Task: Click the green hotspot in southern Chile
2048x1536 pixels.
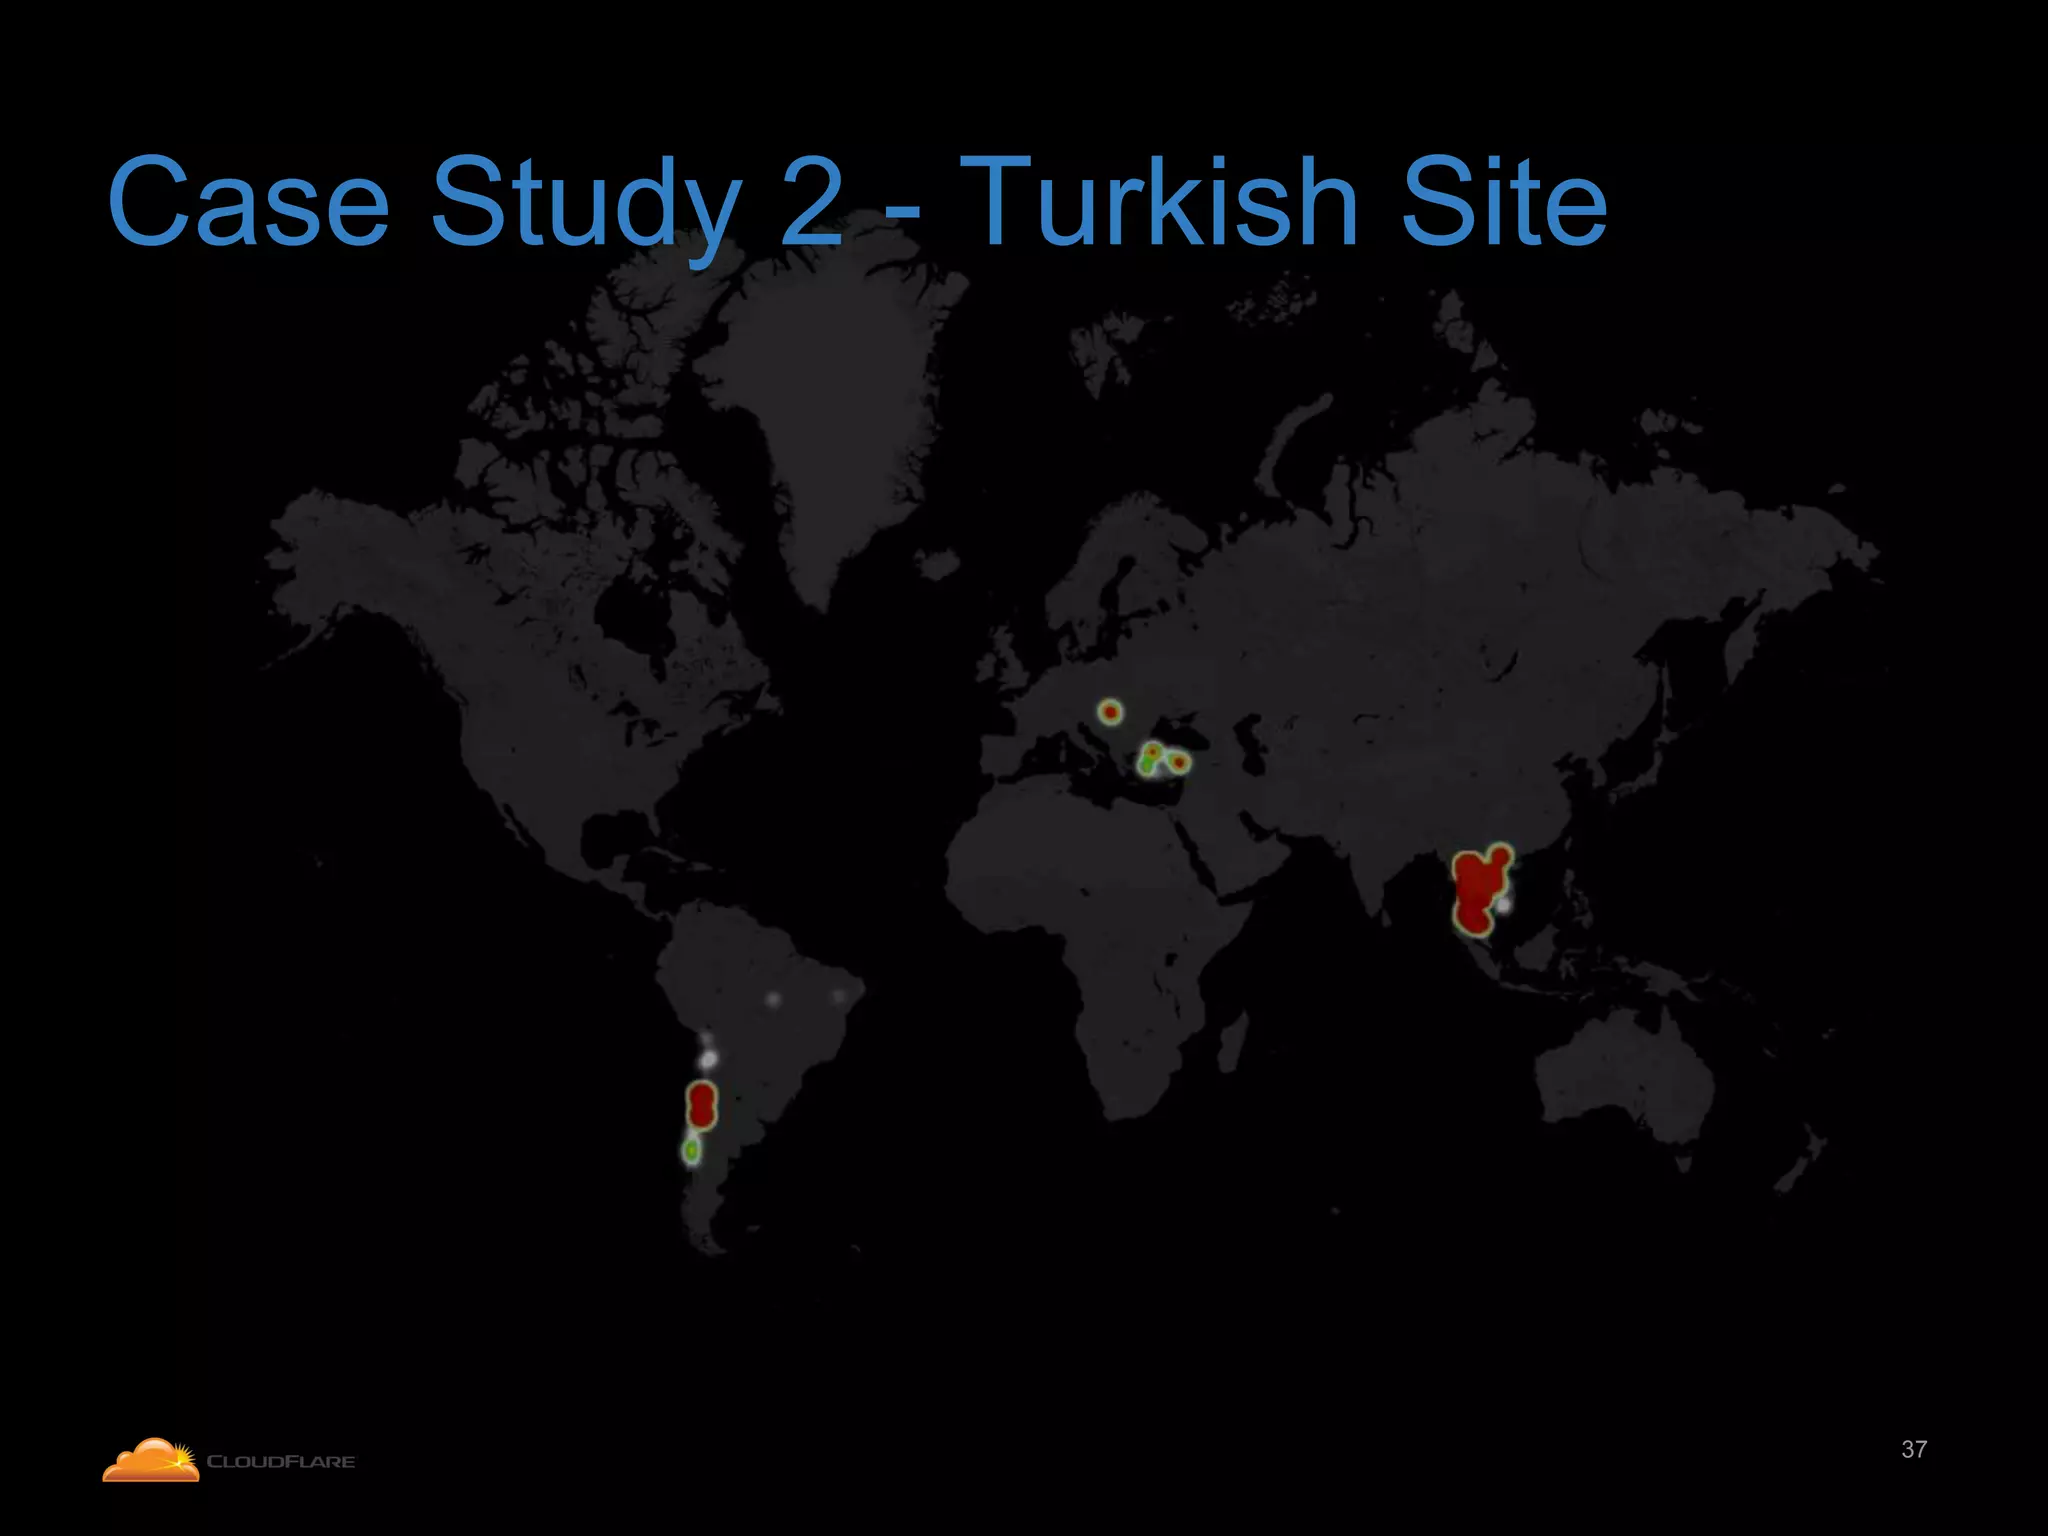Action: point(691,1151)
